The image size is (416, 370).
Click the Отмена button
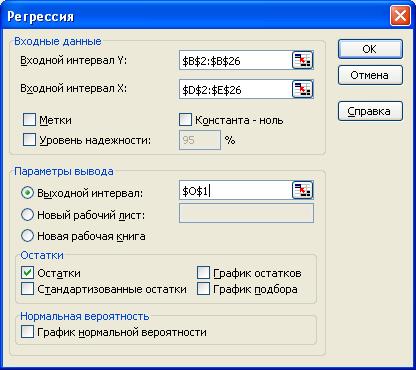(370, 75)
